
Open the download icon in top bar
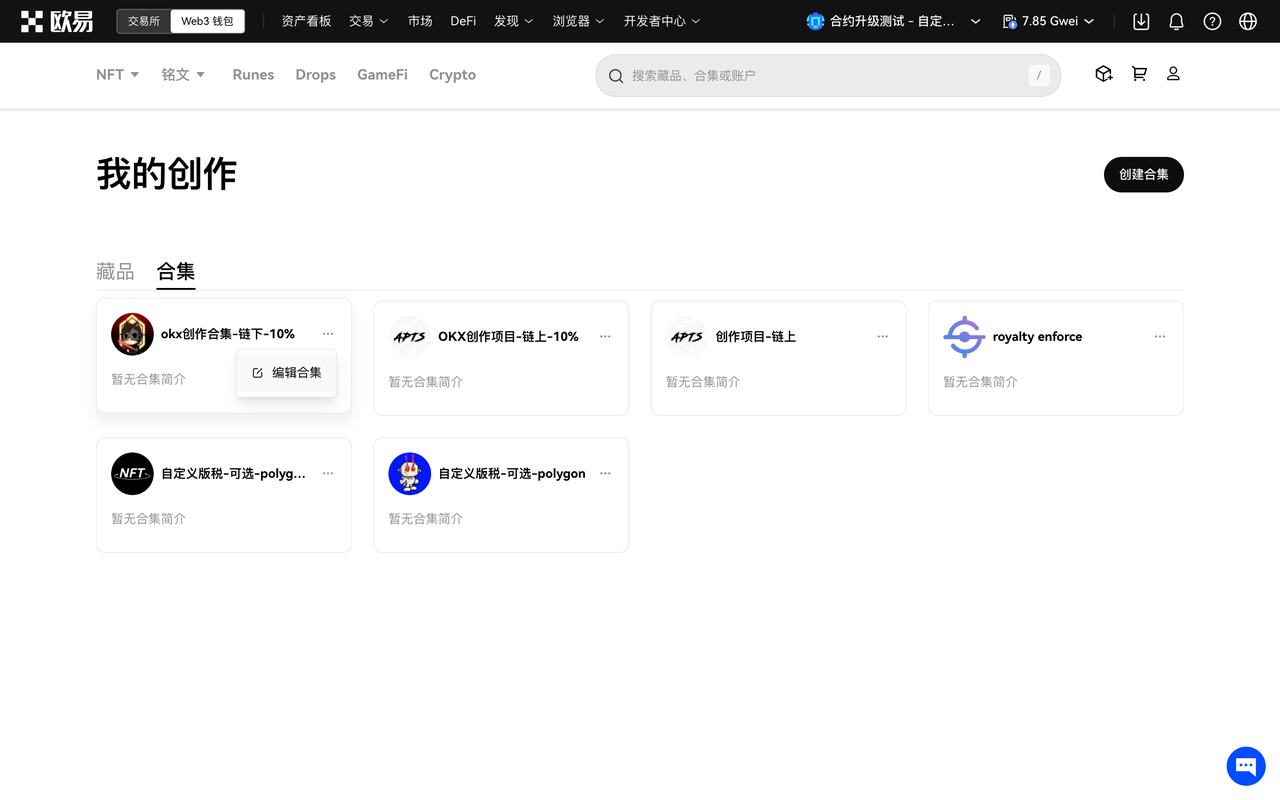[x=1141, y=21]
